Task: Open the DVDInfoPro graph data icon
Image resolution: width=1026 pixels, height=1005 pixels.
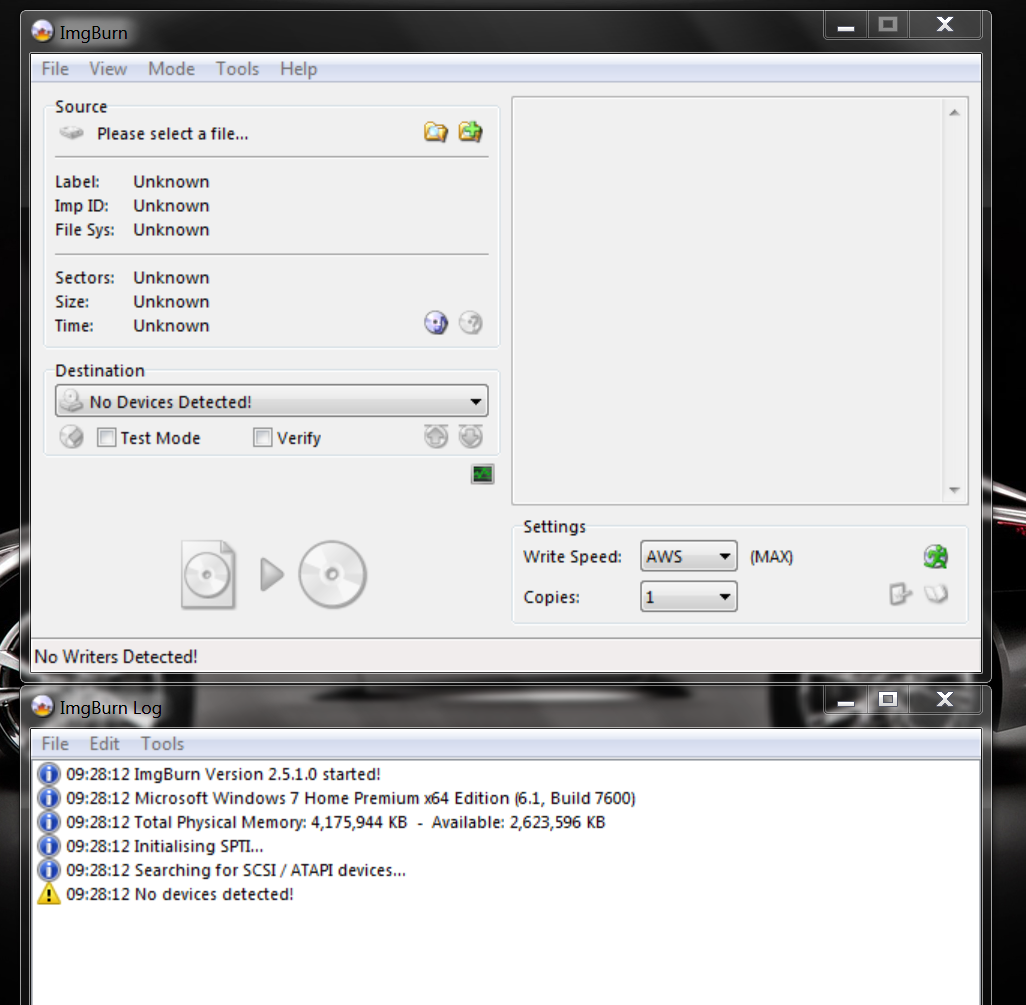Action: click(482, 474)
